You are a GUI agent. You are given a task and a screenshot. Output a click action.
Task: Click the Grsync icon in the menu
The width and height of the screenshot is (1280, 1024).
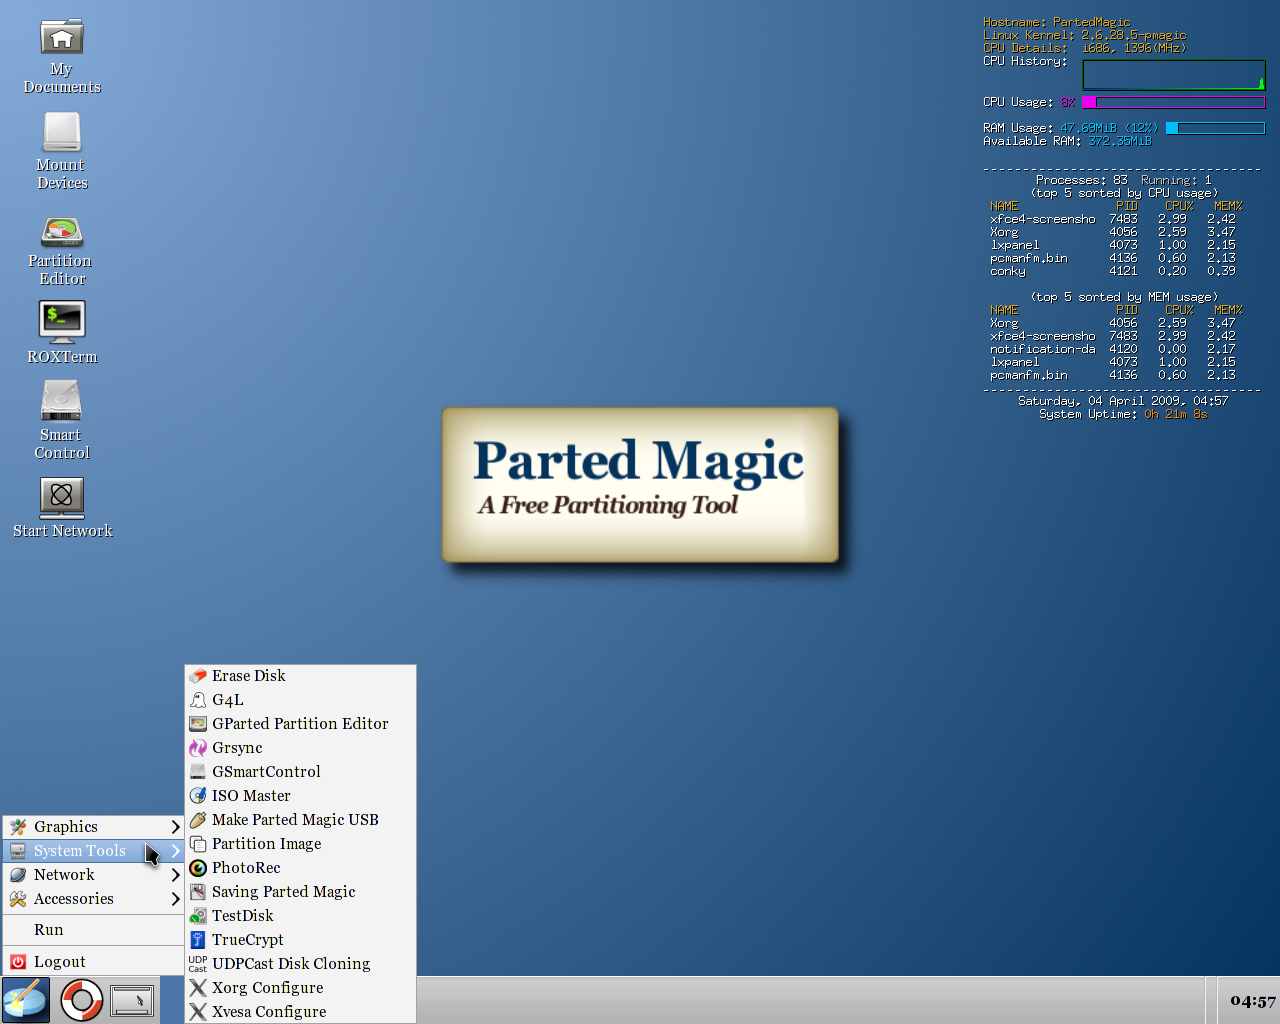click(198, 748)
